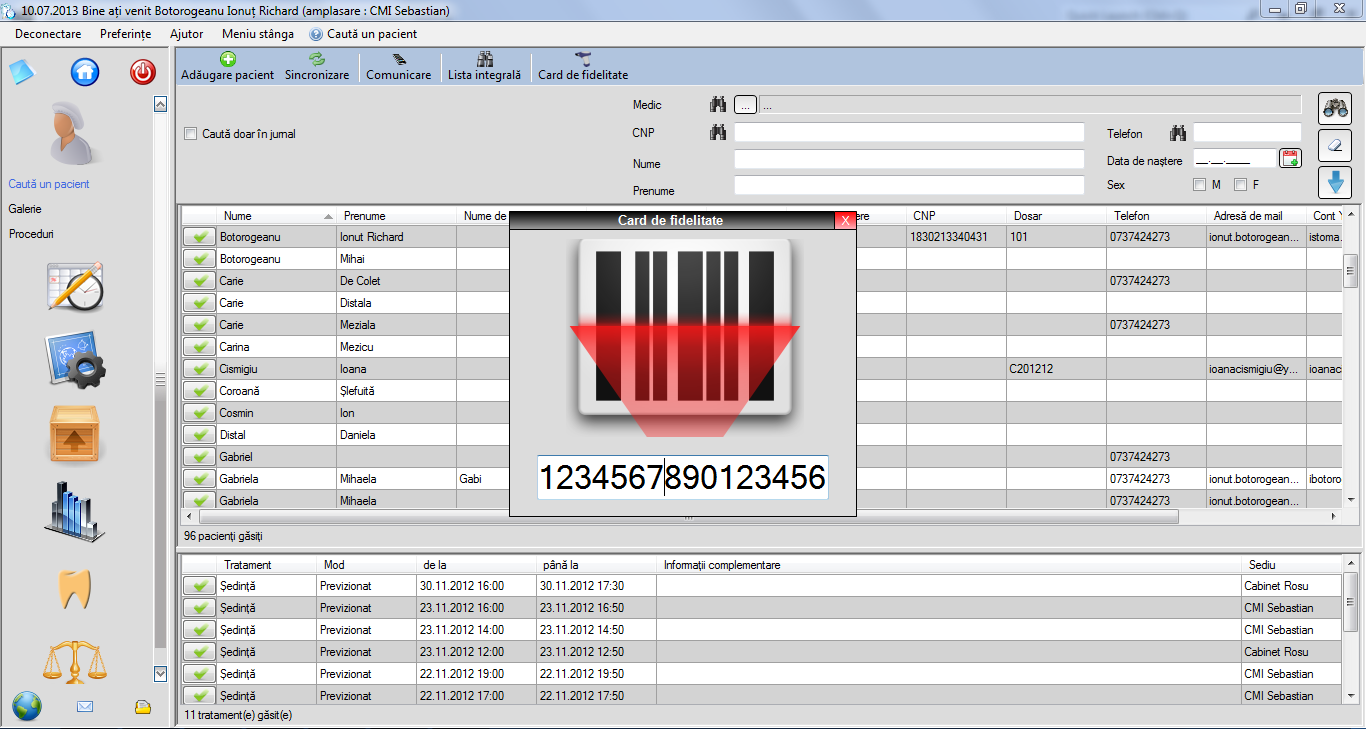
Task: Click the Card de fidelitate toolbar button
Action: 583,67
